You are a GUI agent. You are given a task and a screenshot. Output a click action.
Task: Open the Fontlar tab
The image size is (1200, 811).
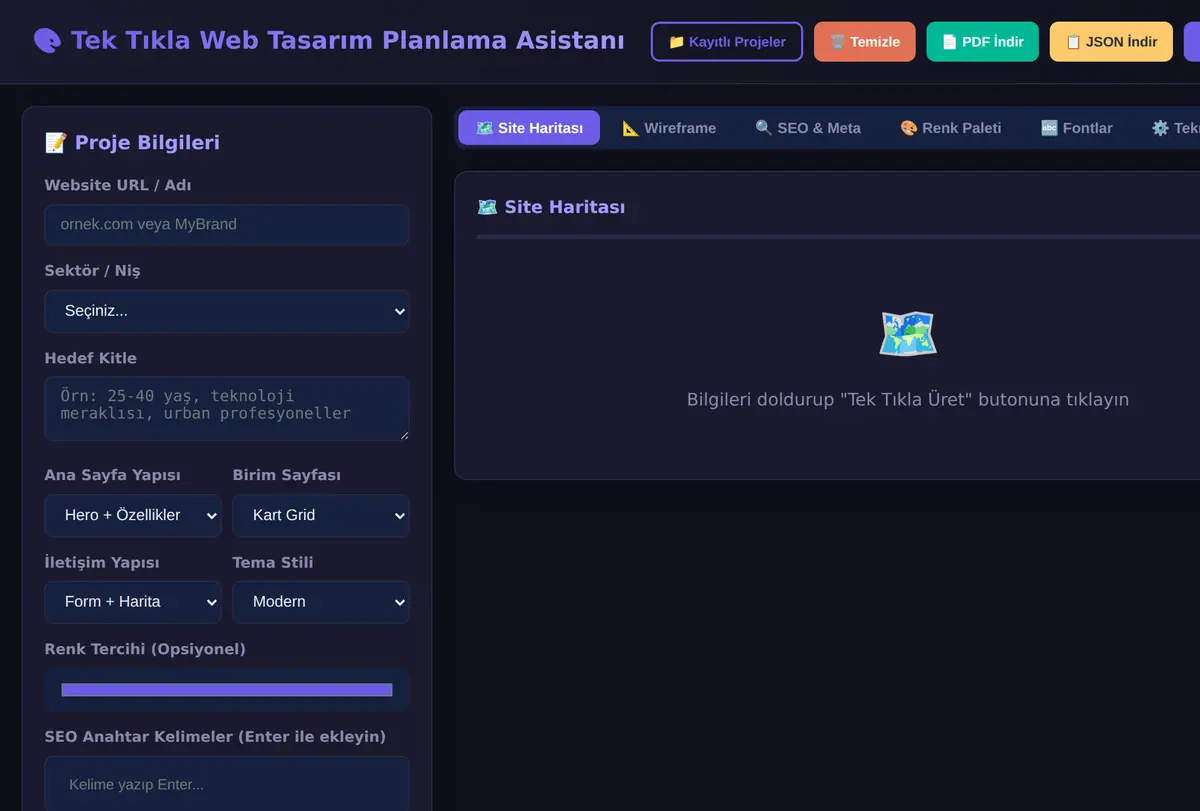[1077, 128]
